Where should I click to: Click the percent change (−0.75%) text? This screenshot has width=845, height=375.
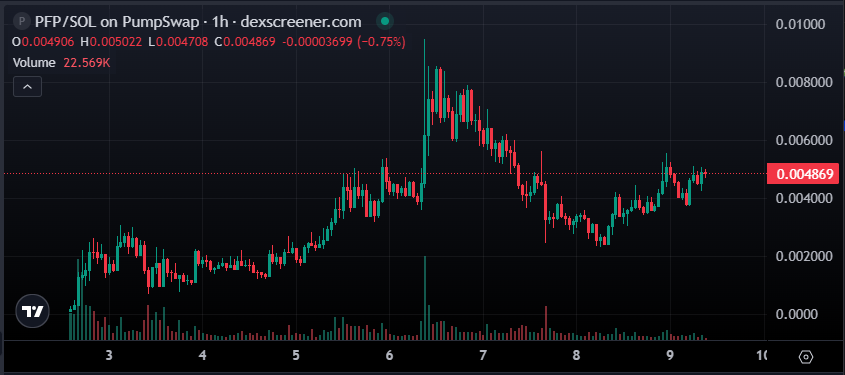coord(382,42)
